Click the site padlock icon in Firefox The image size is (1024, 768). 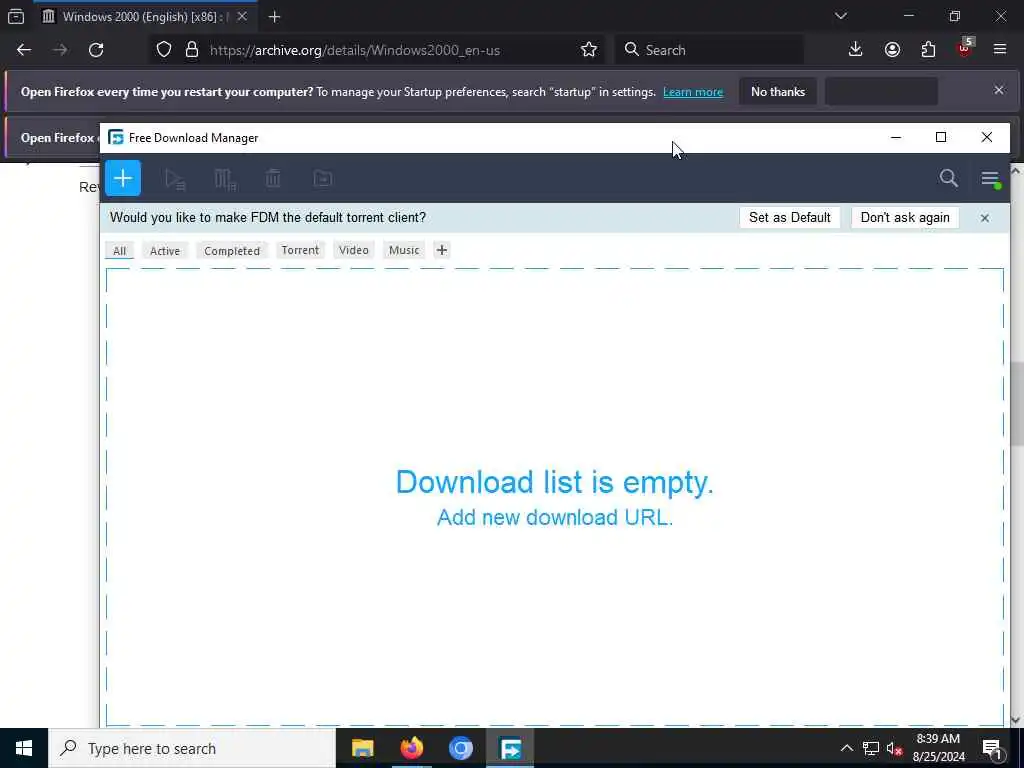pos(192,50)
